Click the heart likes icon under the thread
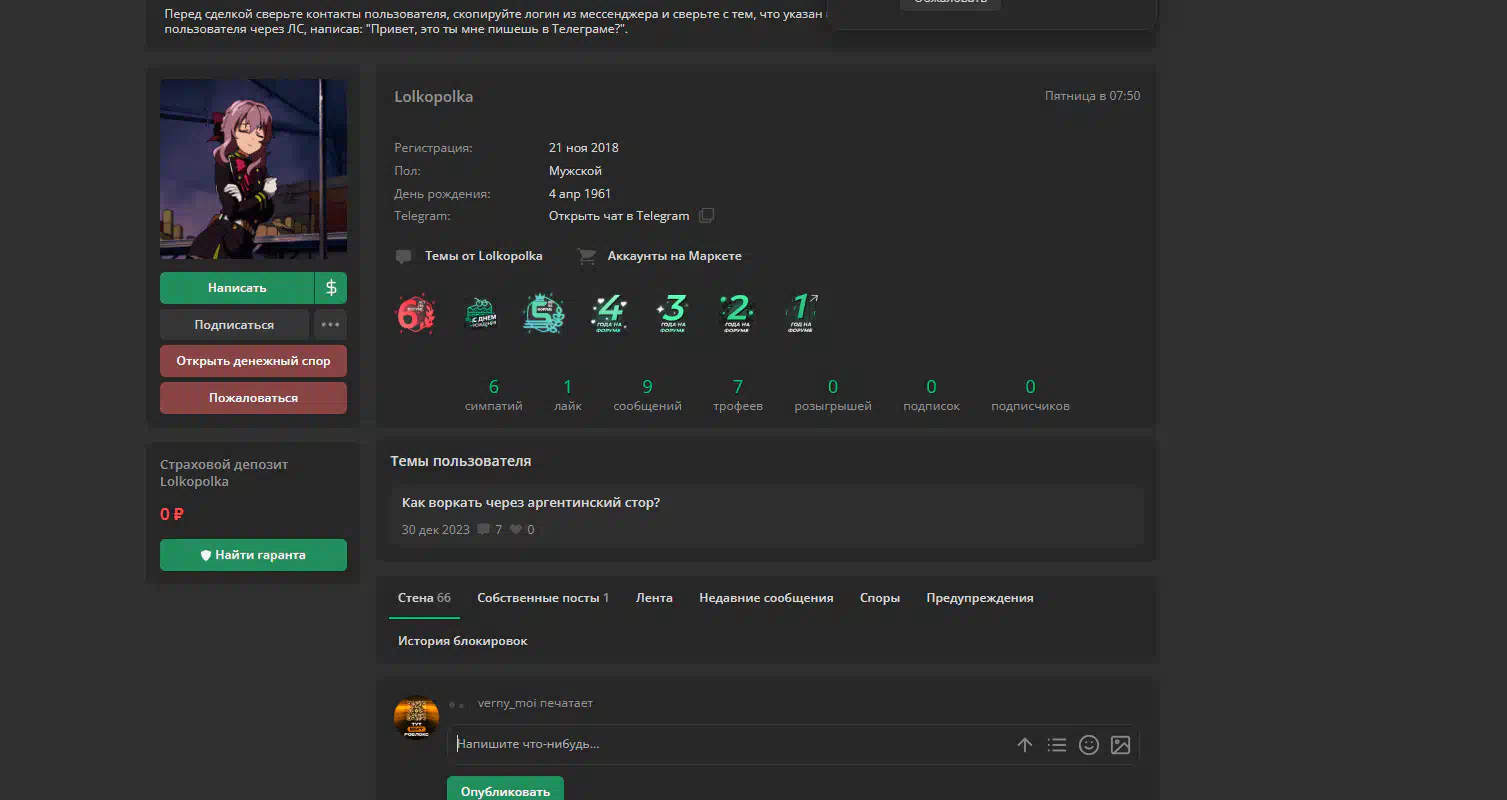1507x800 pixels. (x=516, y=530)
